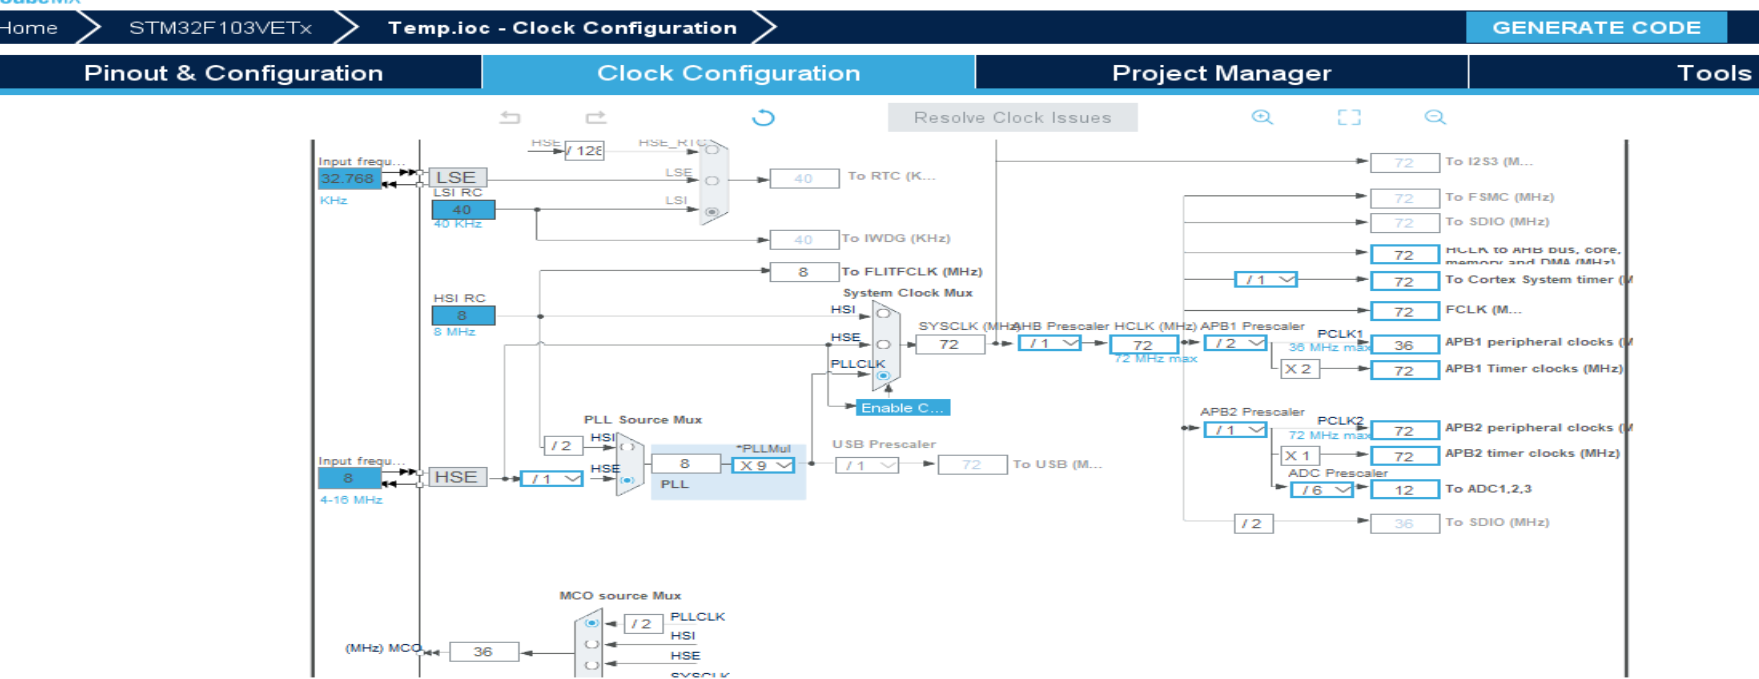Open the APB1 Prescaler dropdown

coord(1236,343)
